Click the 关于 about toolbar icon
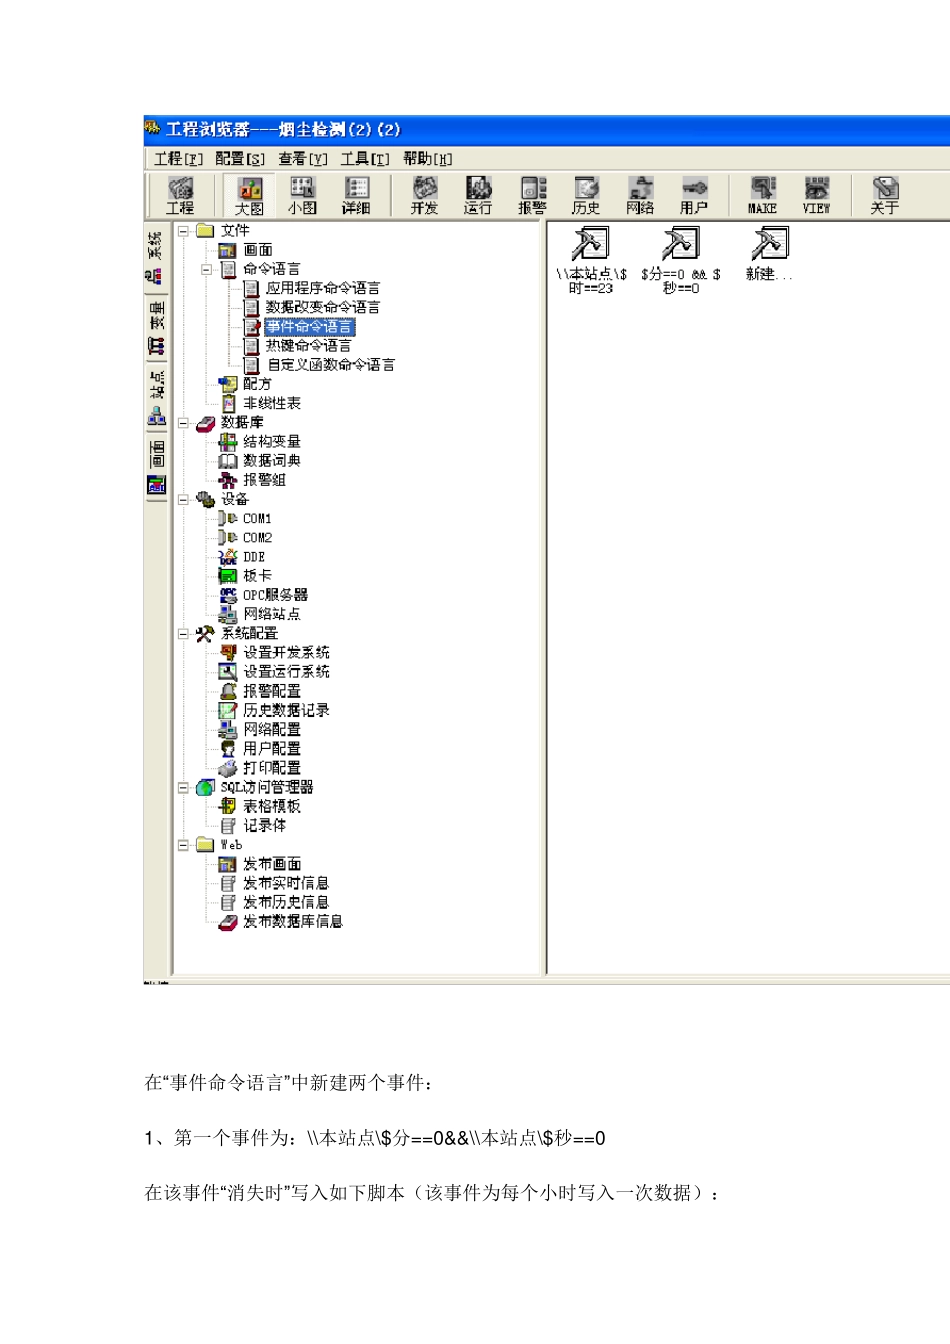This screenshot has height=1344, width=950. pos(885,195)
